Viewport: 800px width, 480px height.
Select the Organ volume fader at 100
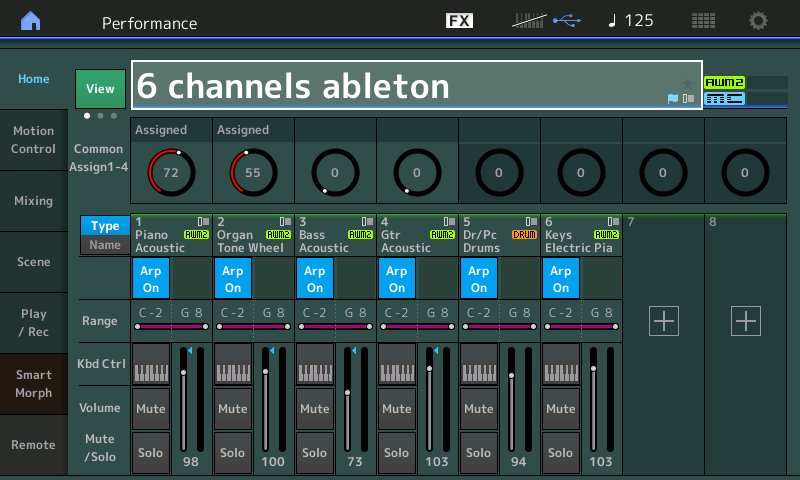coord(265,399)
